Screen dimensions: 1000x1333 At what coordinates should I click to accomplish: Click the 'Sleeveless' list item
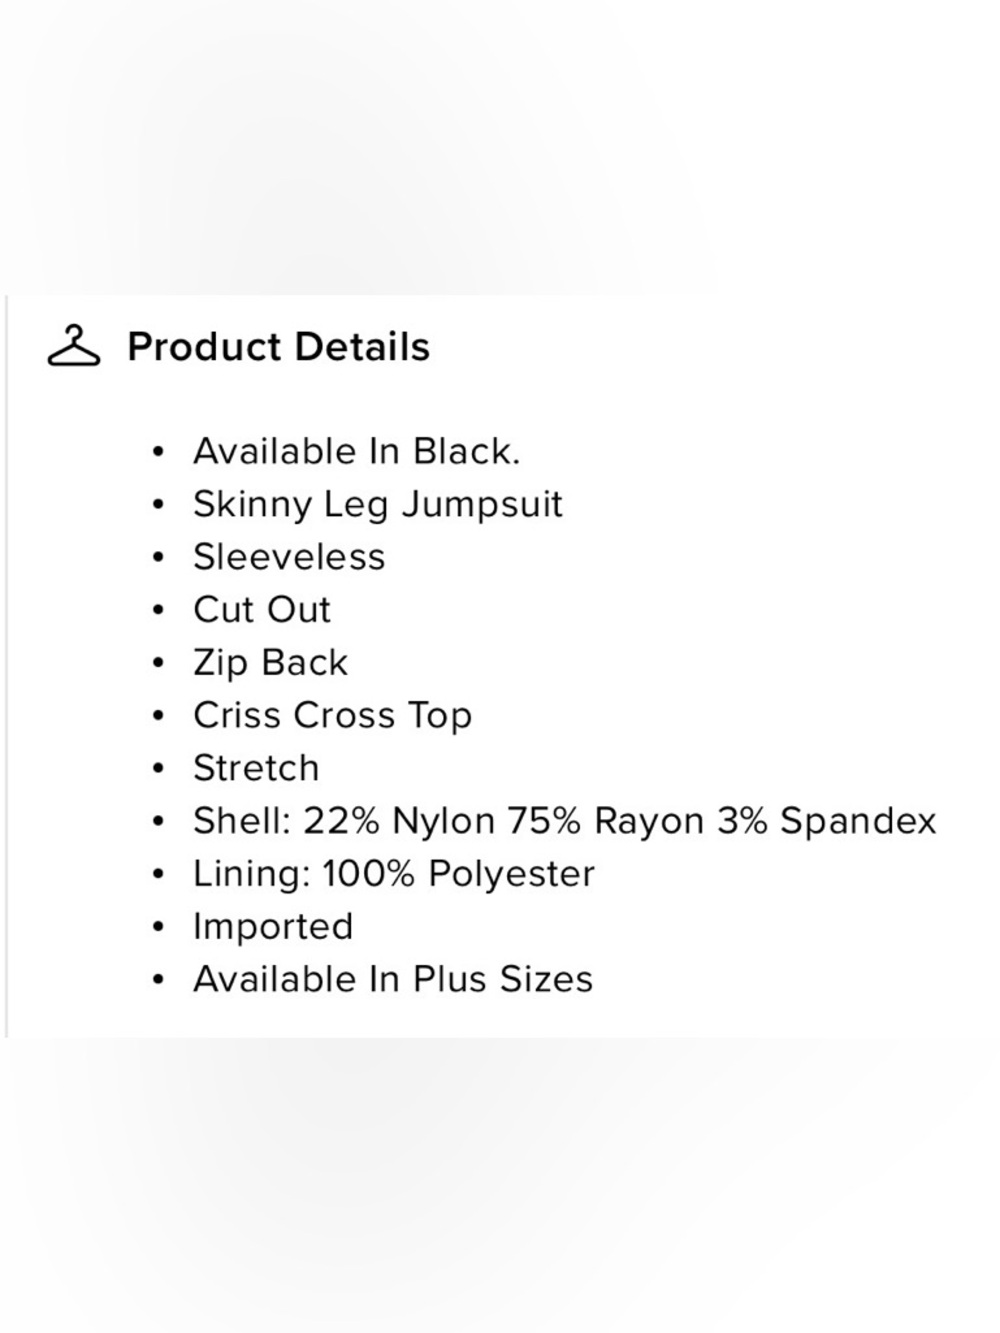click(289, 557)
